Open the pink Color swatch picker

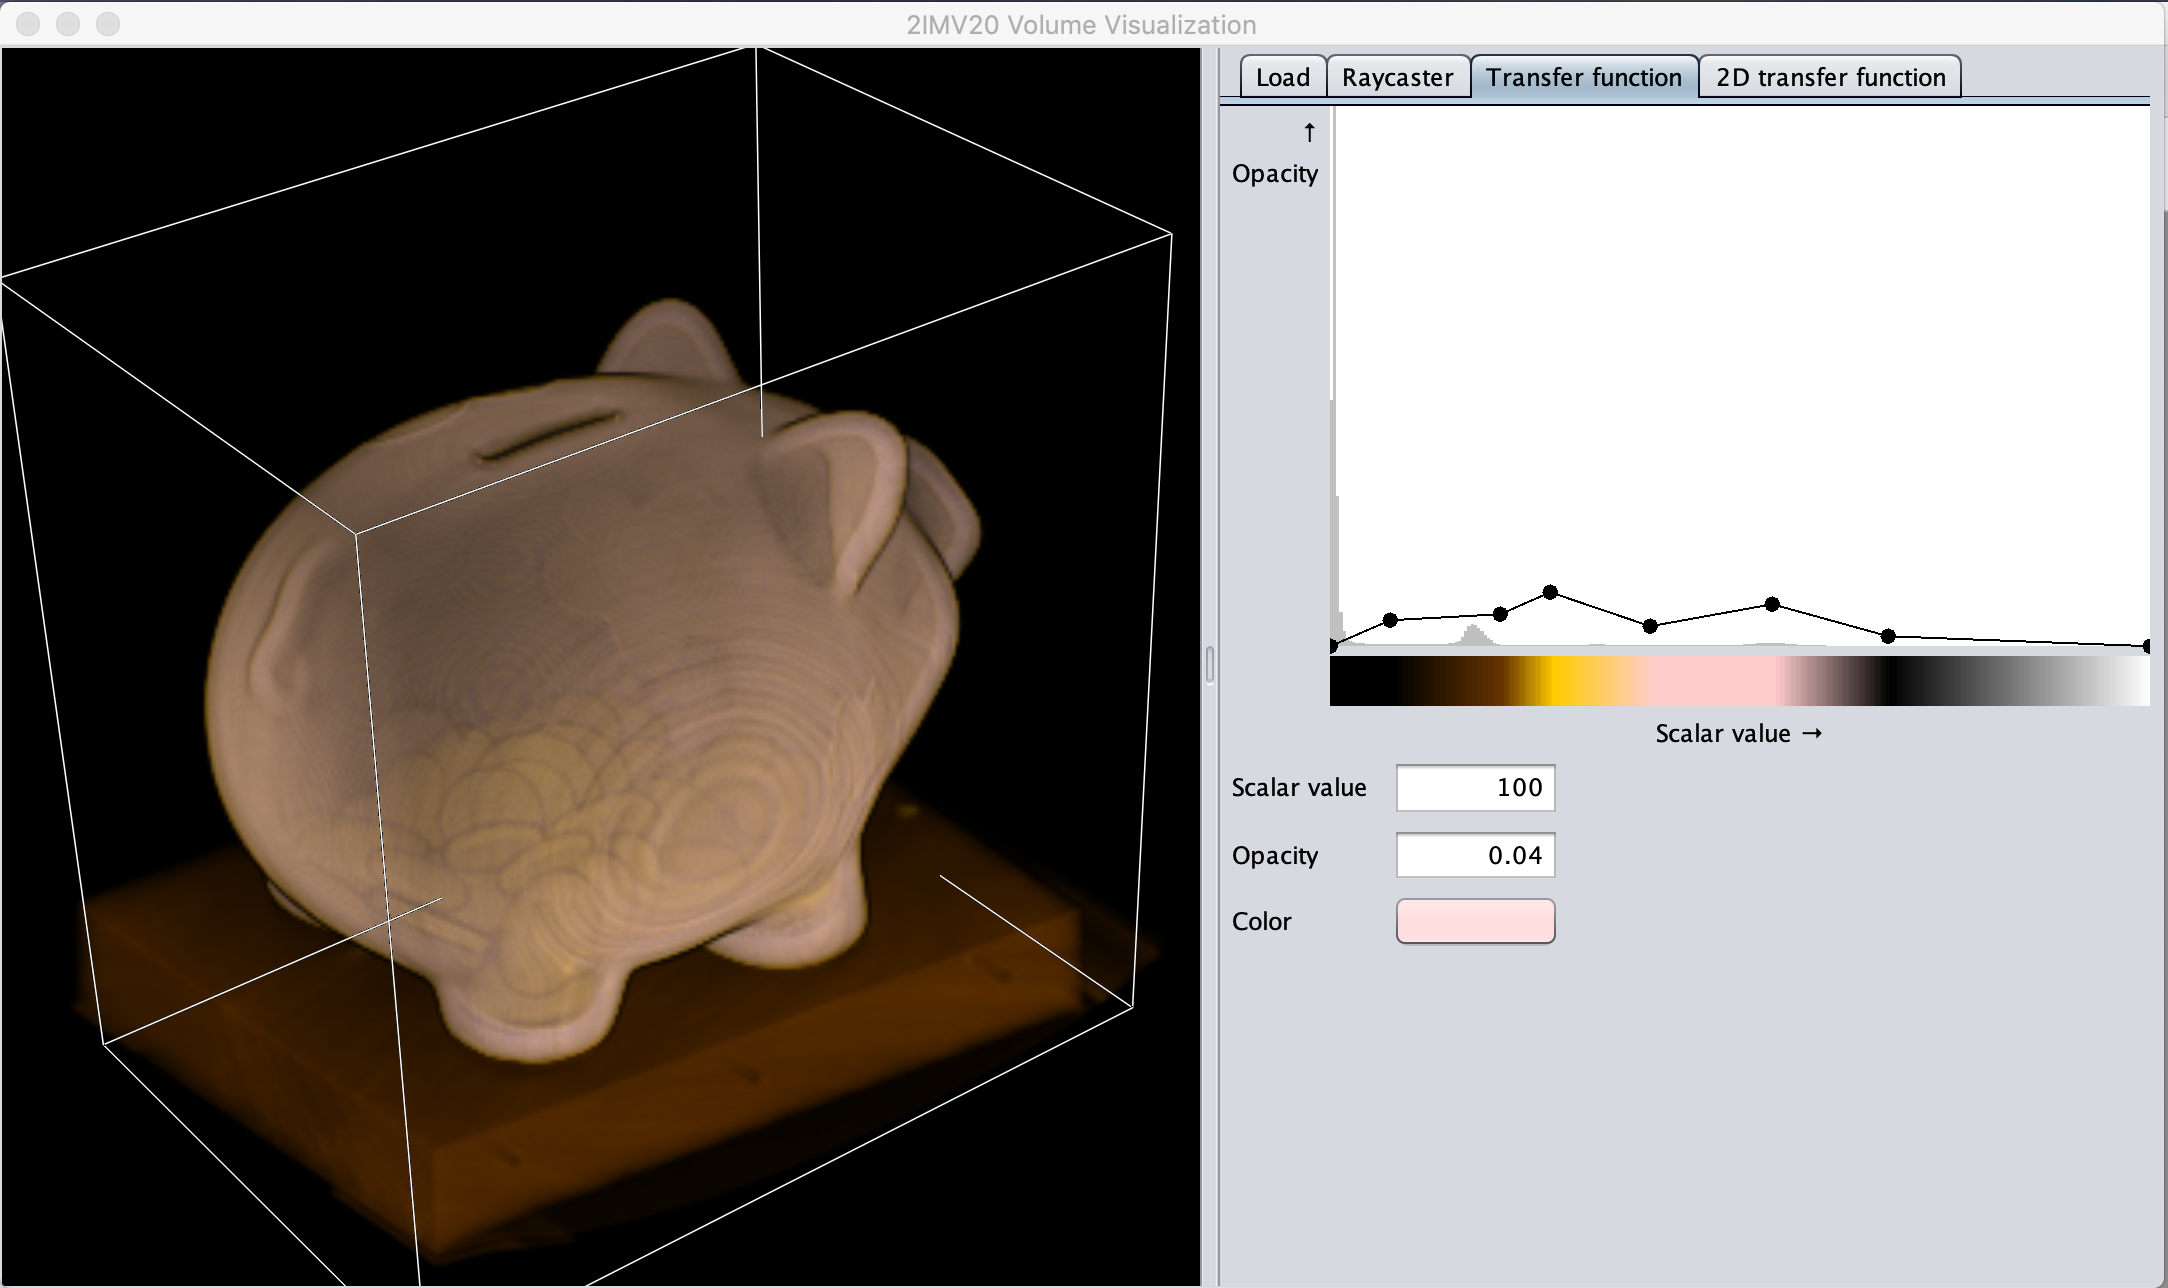1475,921
